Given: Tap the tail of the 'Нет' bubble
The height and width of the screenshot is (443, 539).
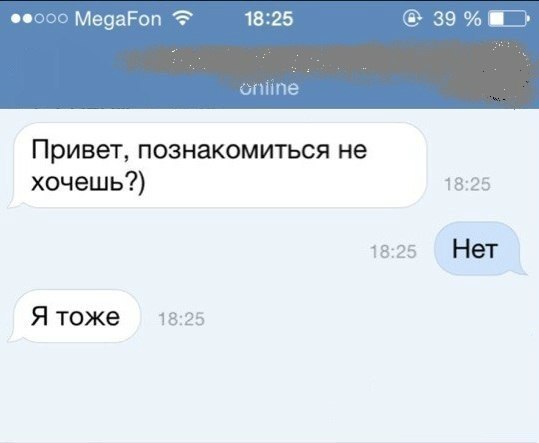Looking at the screenshot, I should pyautogui.click(x=522, y=269).
